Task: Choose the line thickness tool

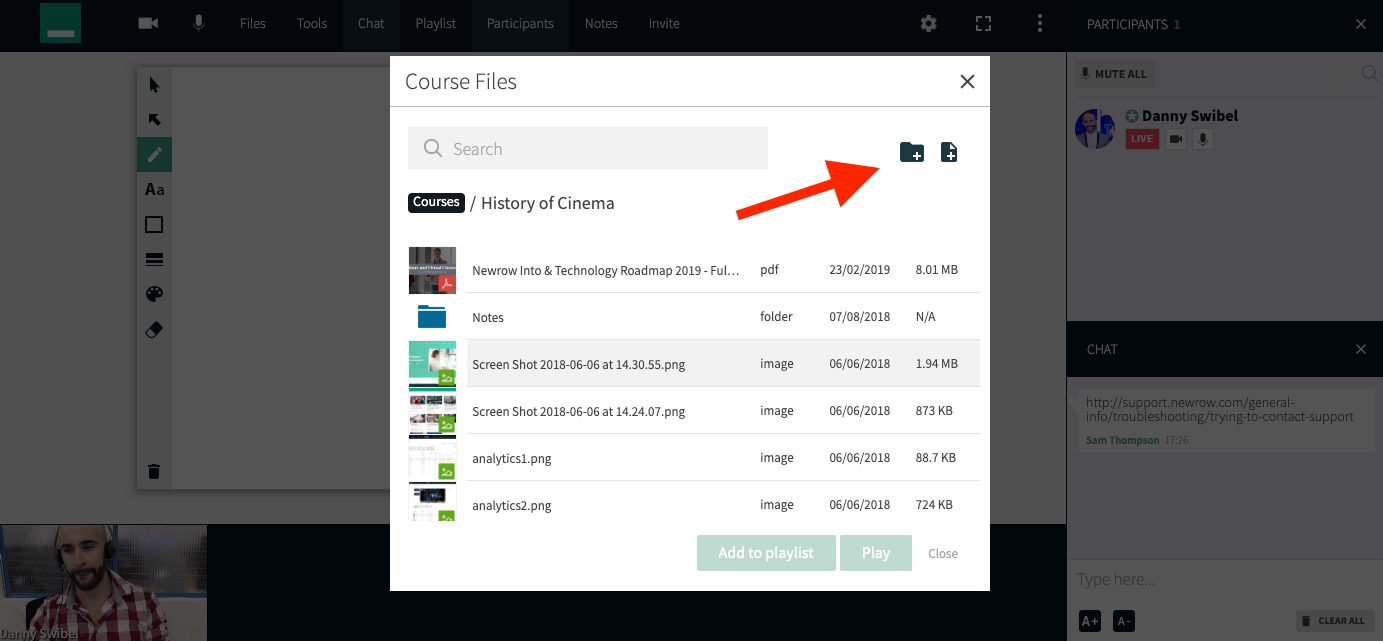Action: pyautogui.click(x=154, y=260)
